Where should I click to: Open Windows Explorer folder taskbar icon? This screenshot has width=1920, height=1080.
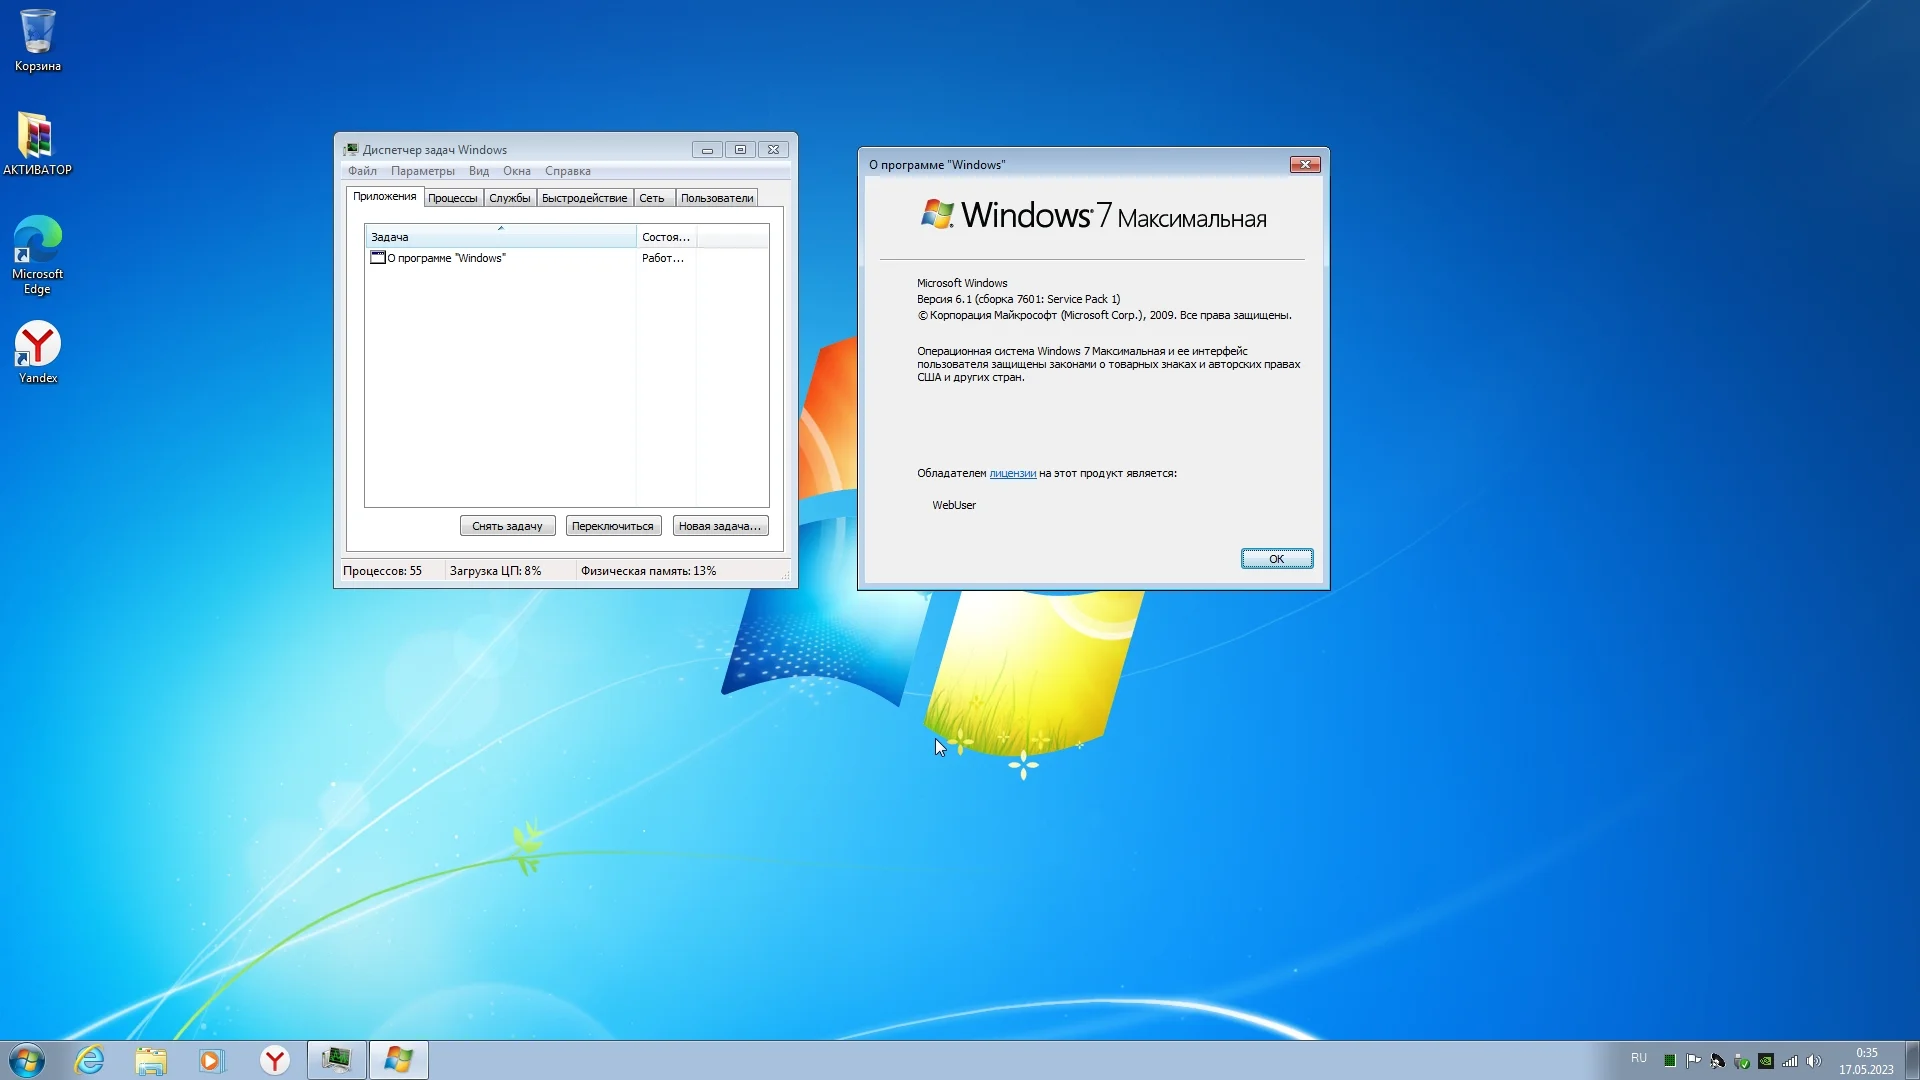pos(151,1060)
